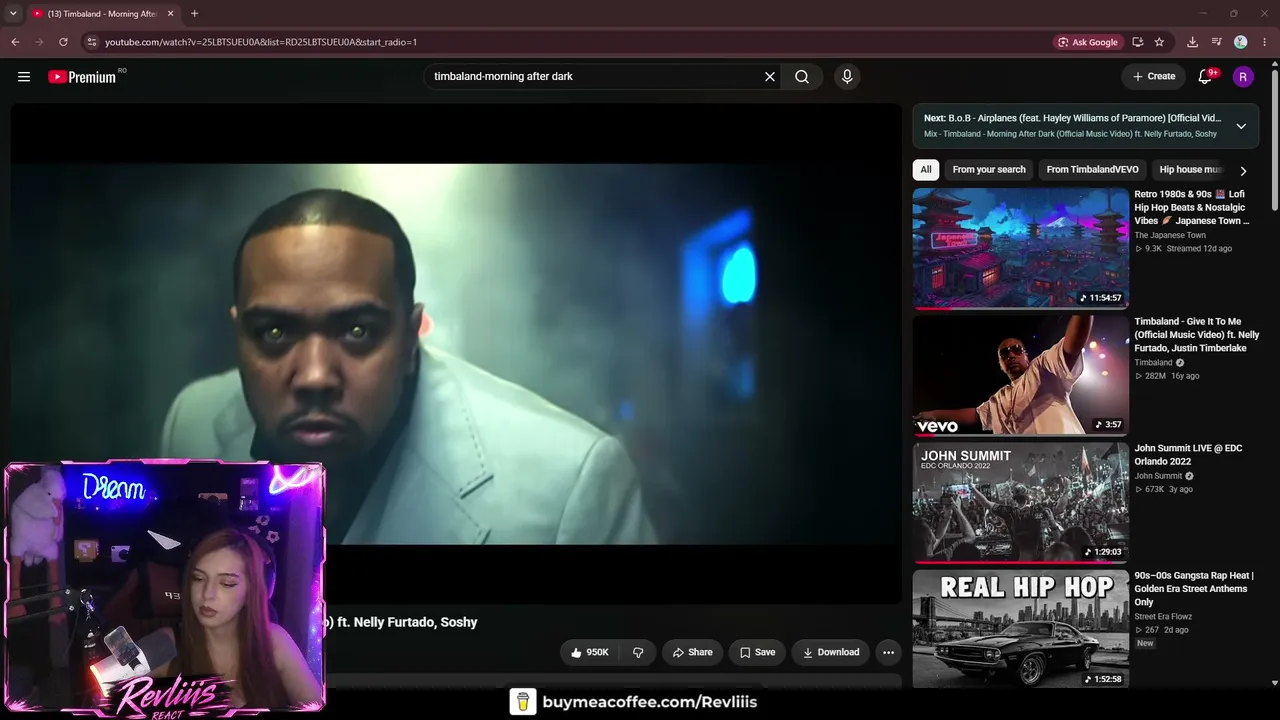
Task: Play John Summit EDC Orlando thumbnail
Action: pyautogui.click(x=1020, y=502)
